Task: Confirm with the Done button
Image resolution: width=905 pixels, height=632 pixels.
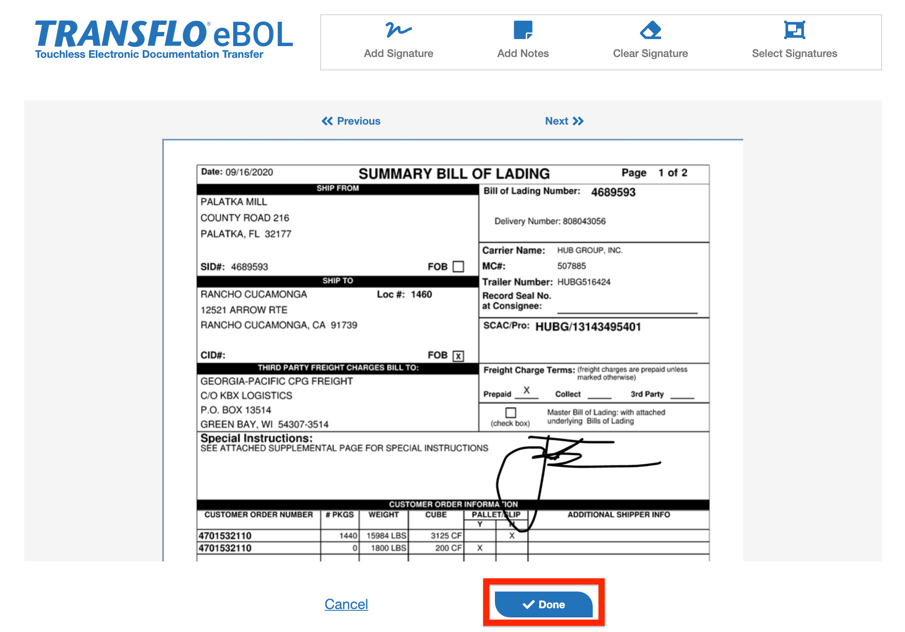Action: point(544,604)
